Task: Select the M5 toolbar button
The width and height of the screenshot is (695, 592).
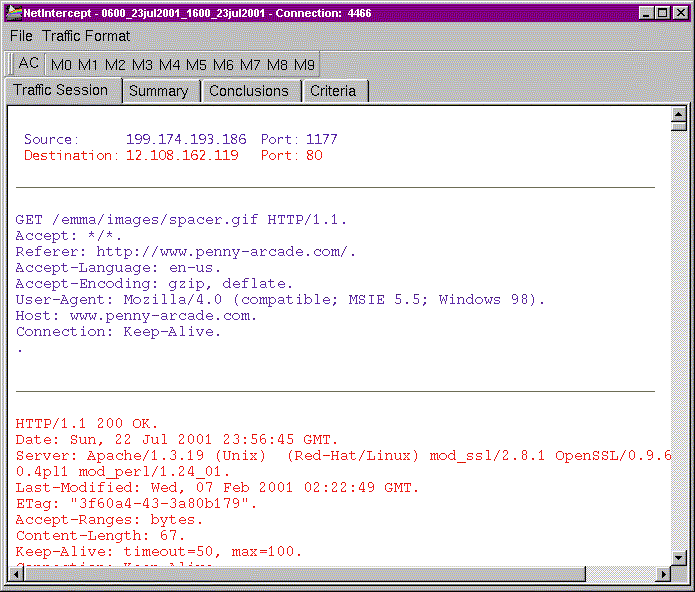Action: [196, 65]
